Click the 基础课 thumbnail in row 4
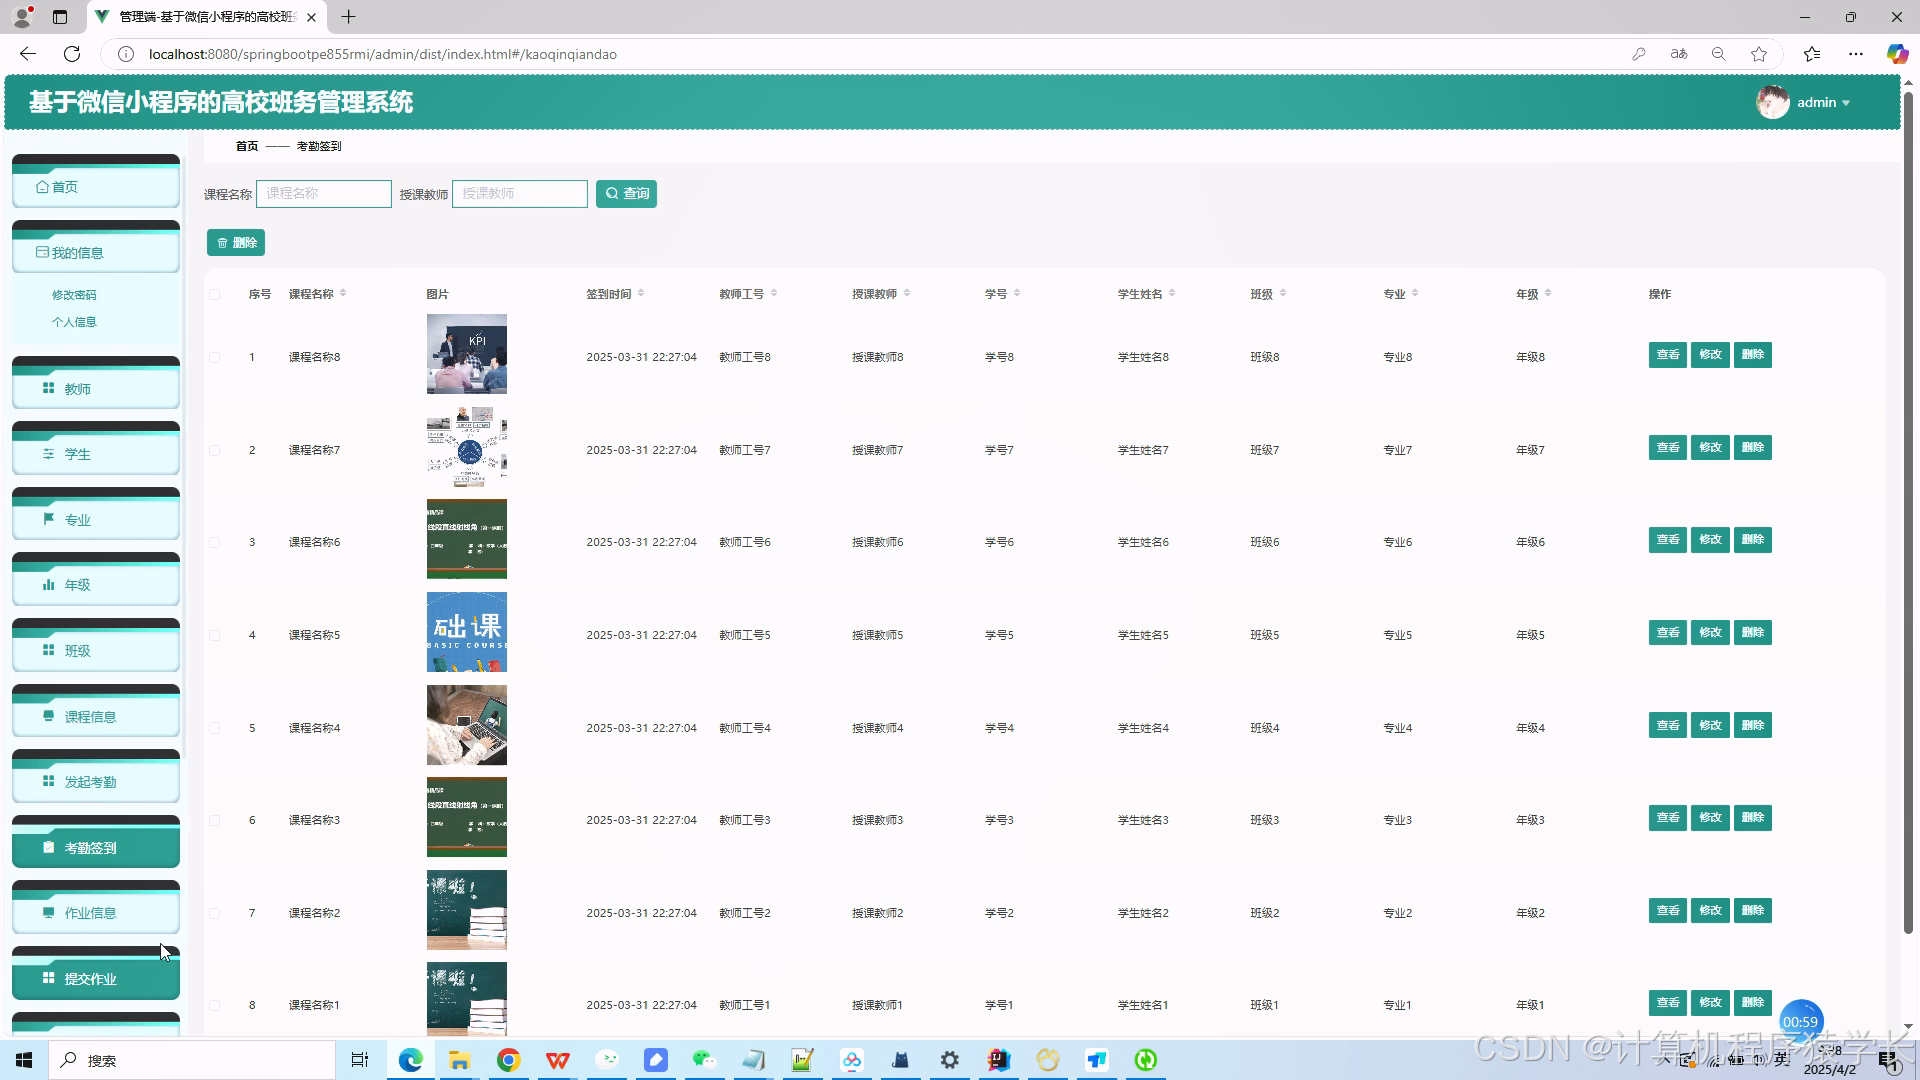1920x1080 pixels. (x=467, y=632)
